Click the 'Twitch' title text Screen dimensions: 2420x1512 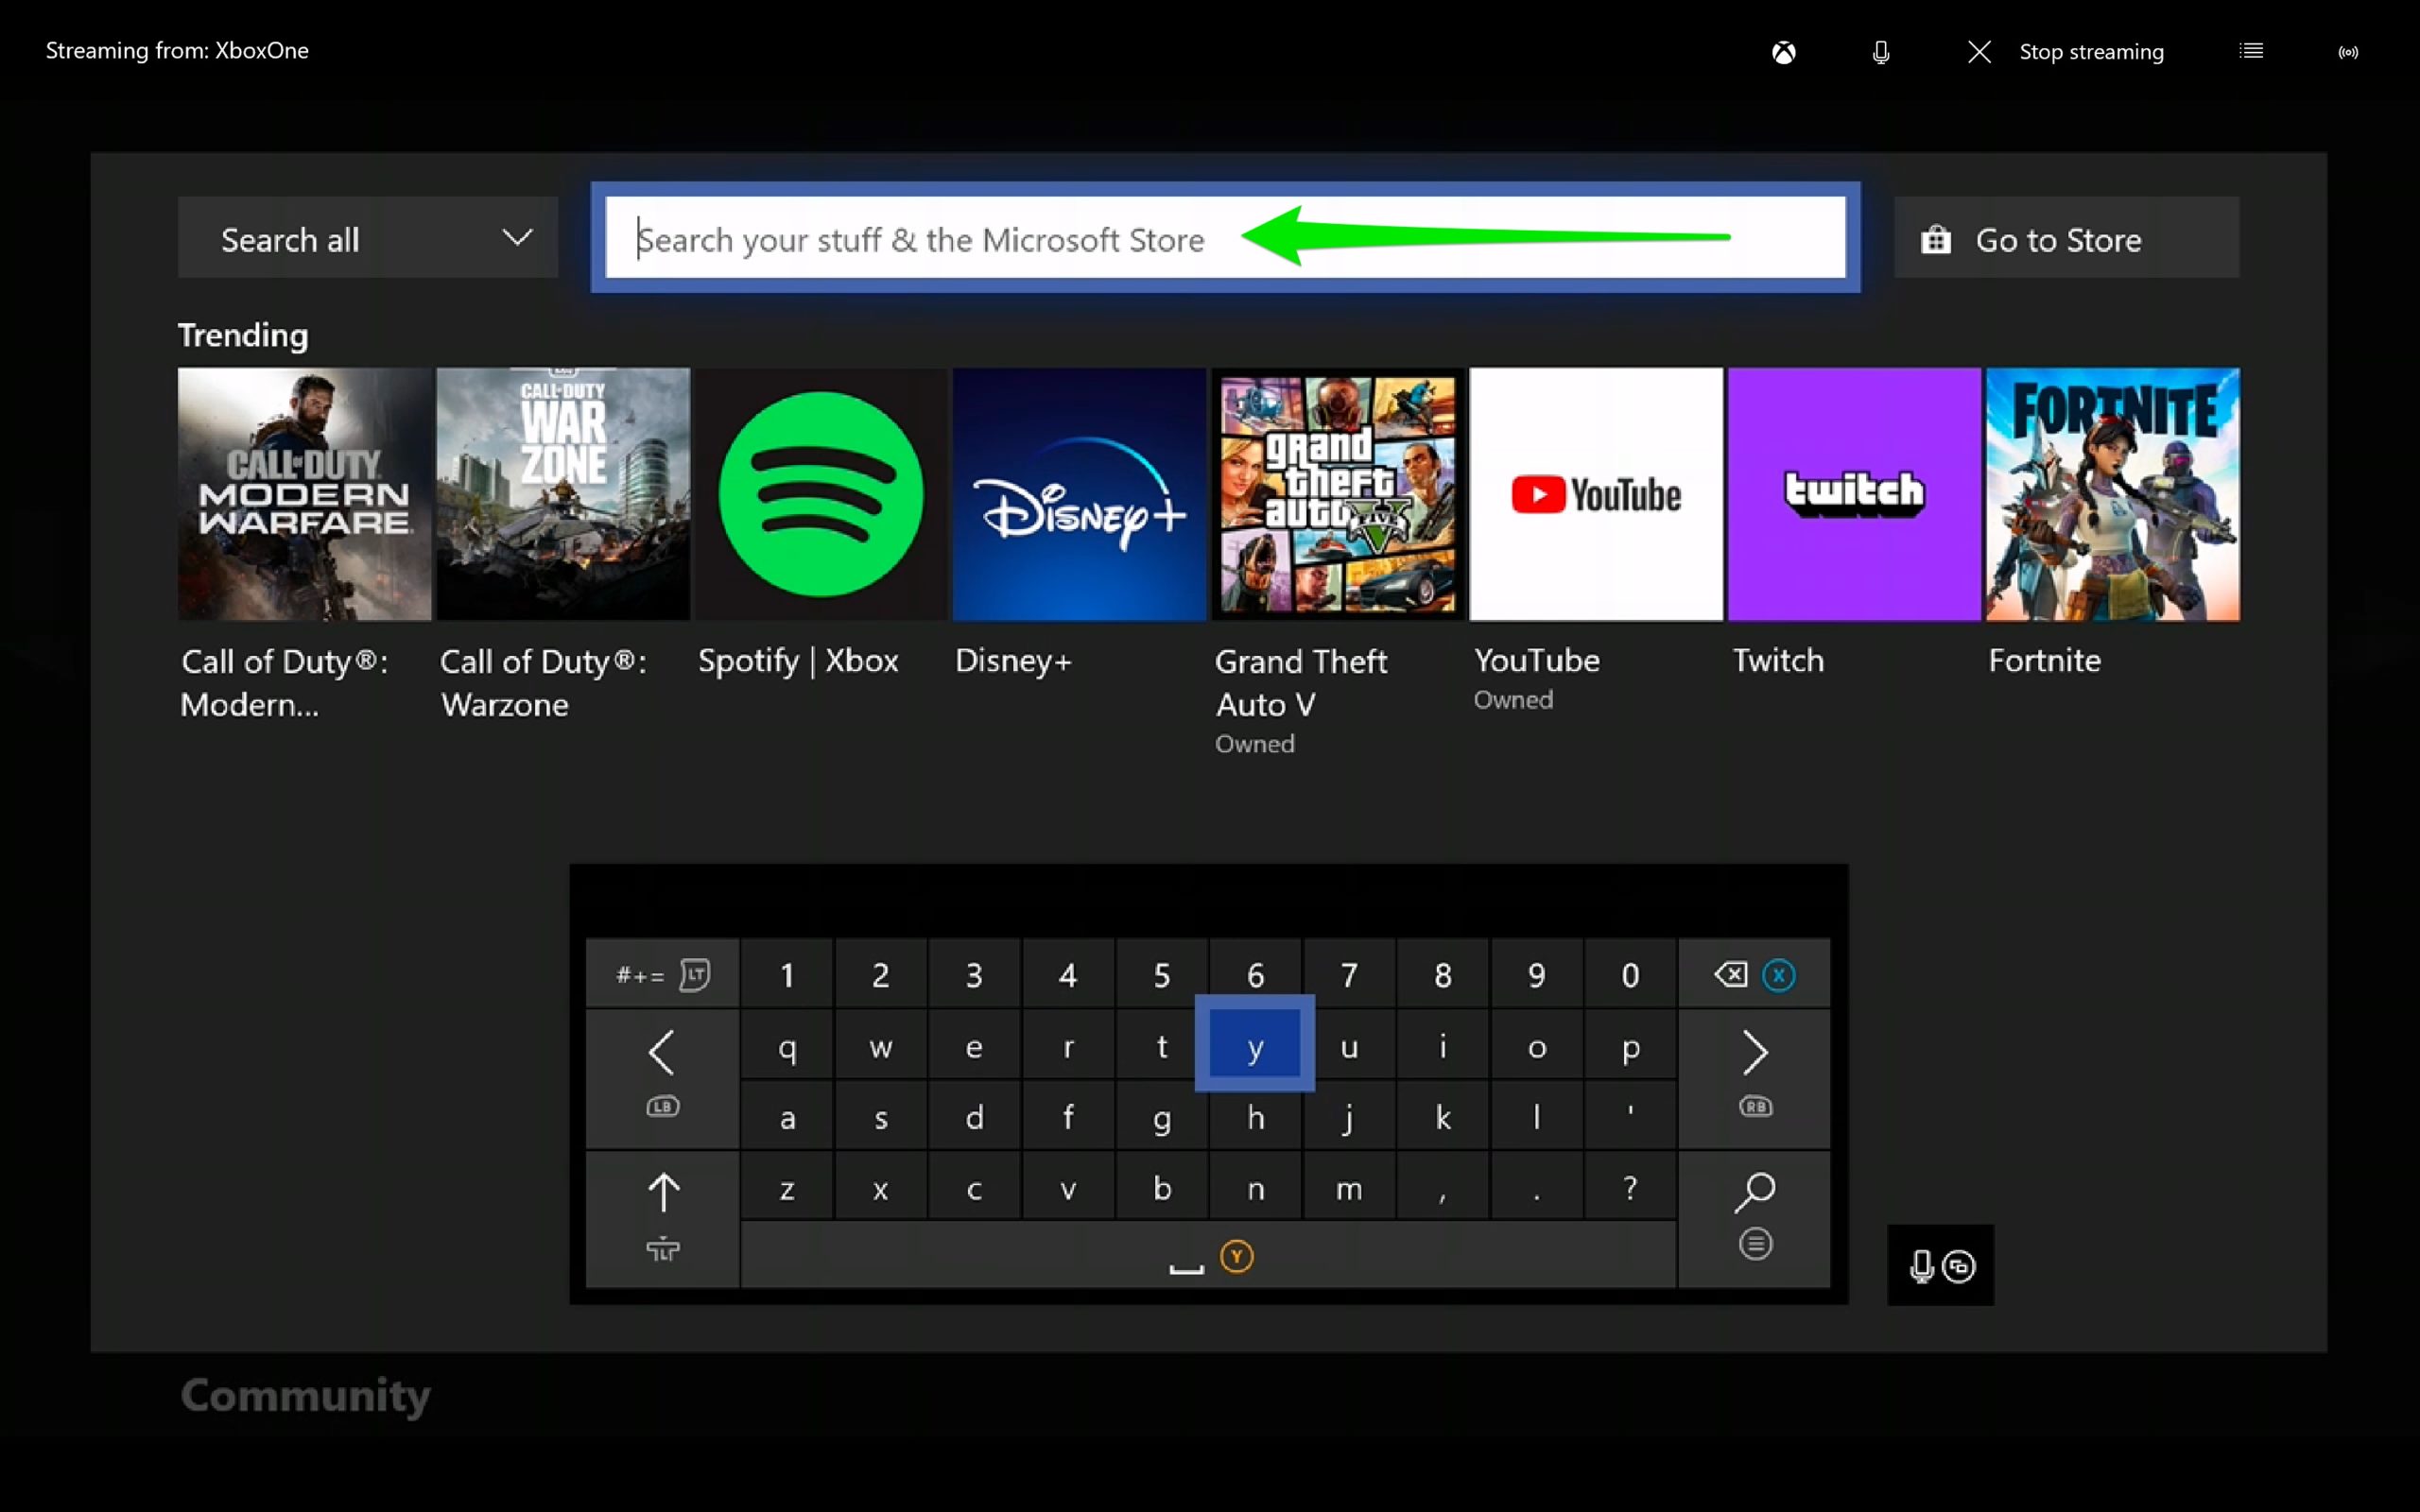pyautogui.click(x=1778, y=660)
